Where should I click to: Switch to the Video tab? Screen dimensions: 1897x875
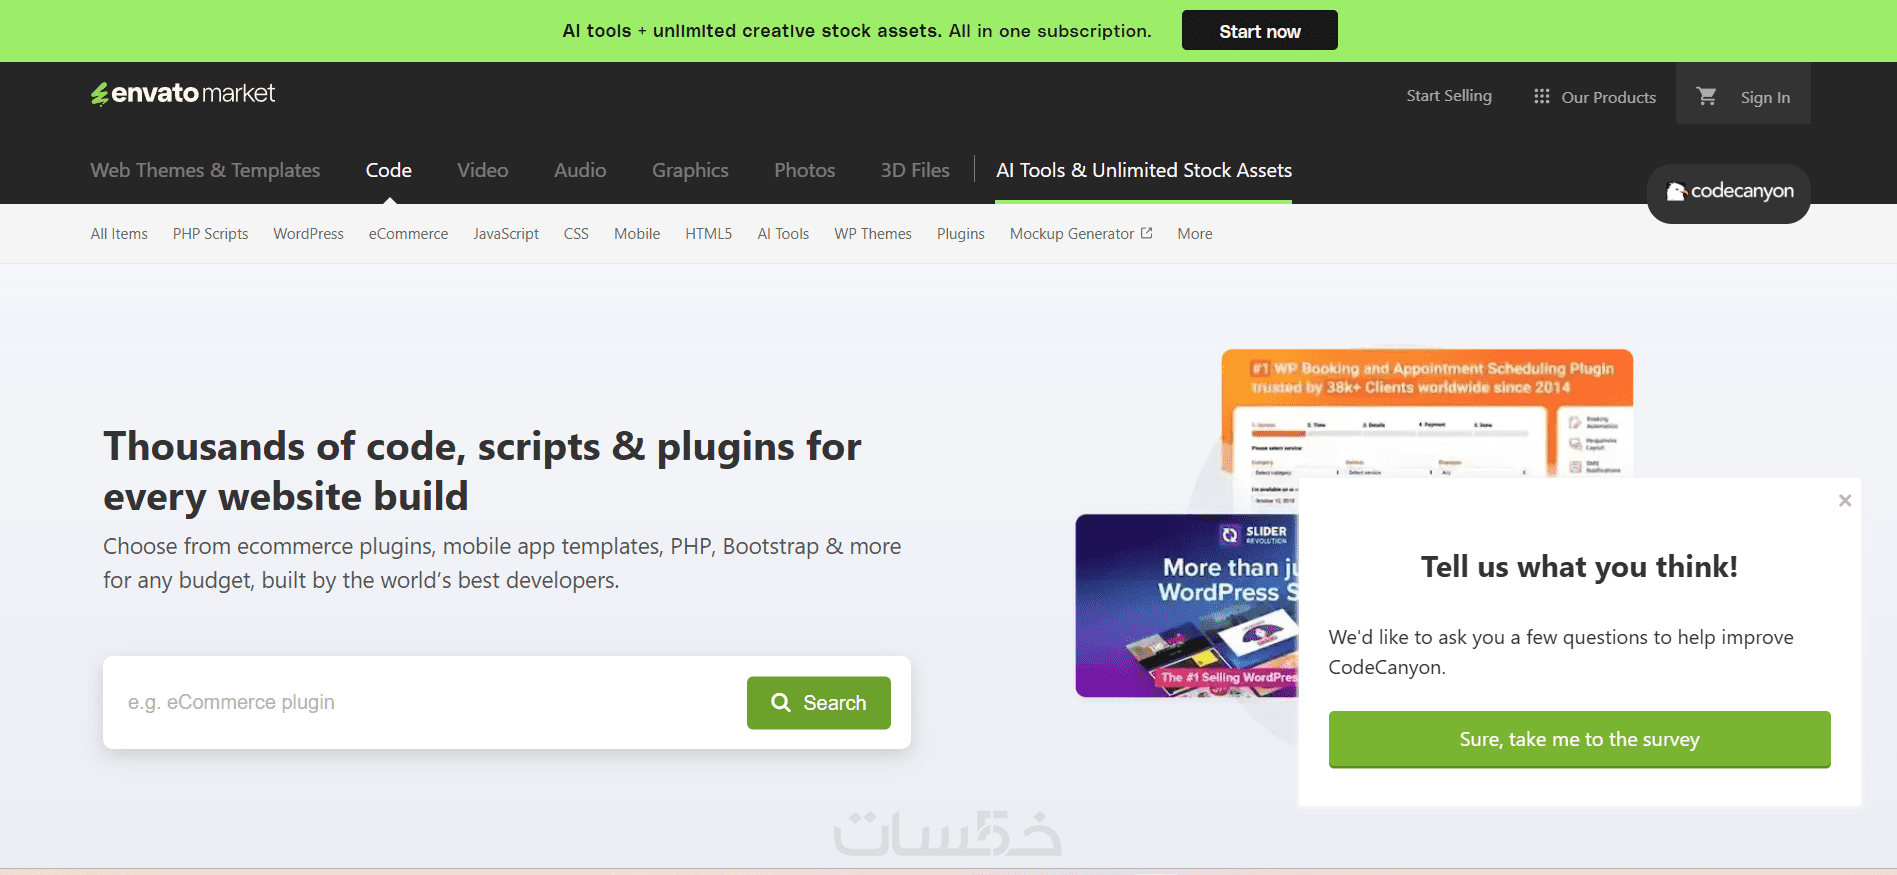coord(482,170)
